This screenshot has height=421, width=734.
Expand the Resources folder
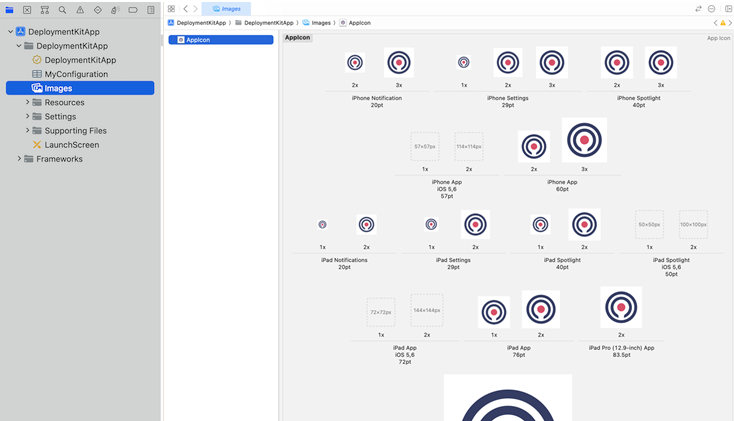tap(27, 102)
